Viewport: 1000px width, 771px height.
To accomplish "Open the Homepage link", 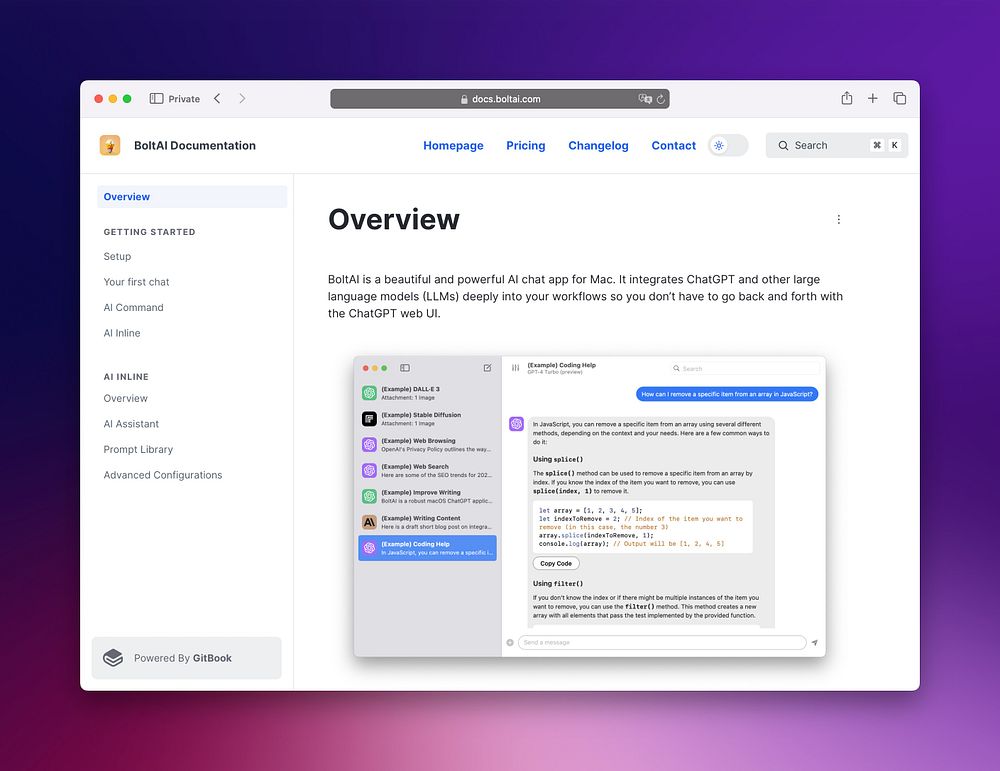I will click(x=453, y=145).
